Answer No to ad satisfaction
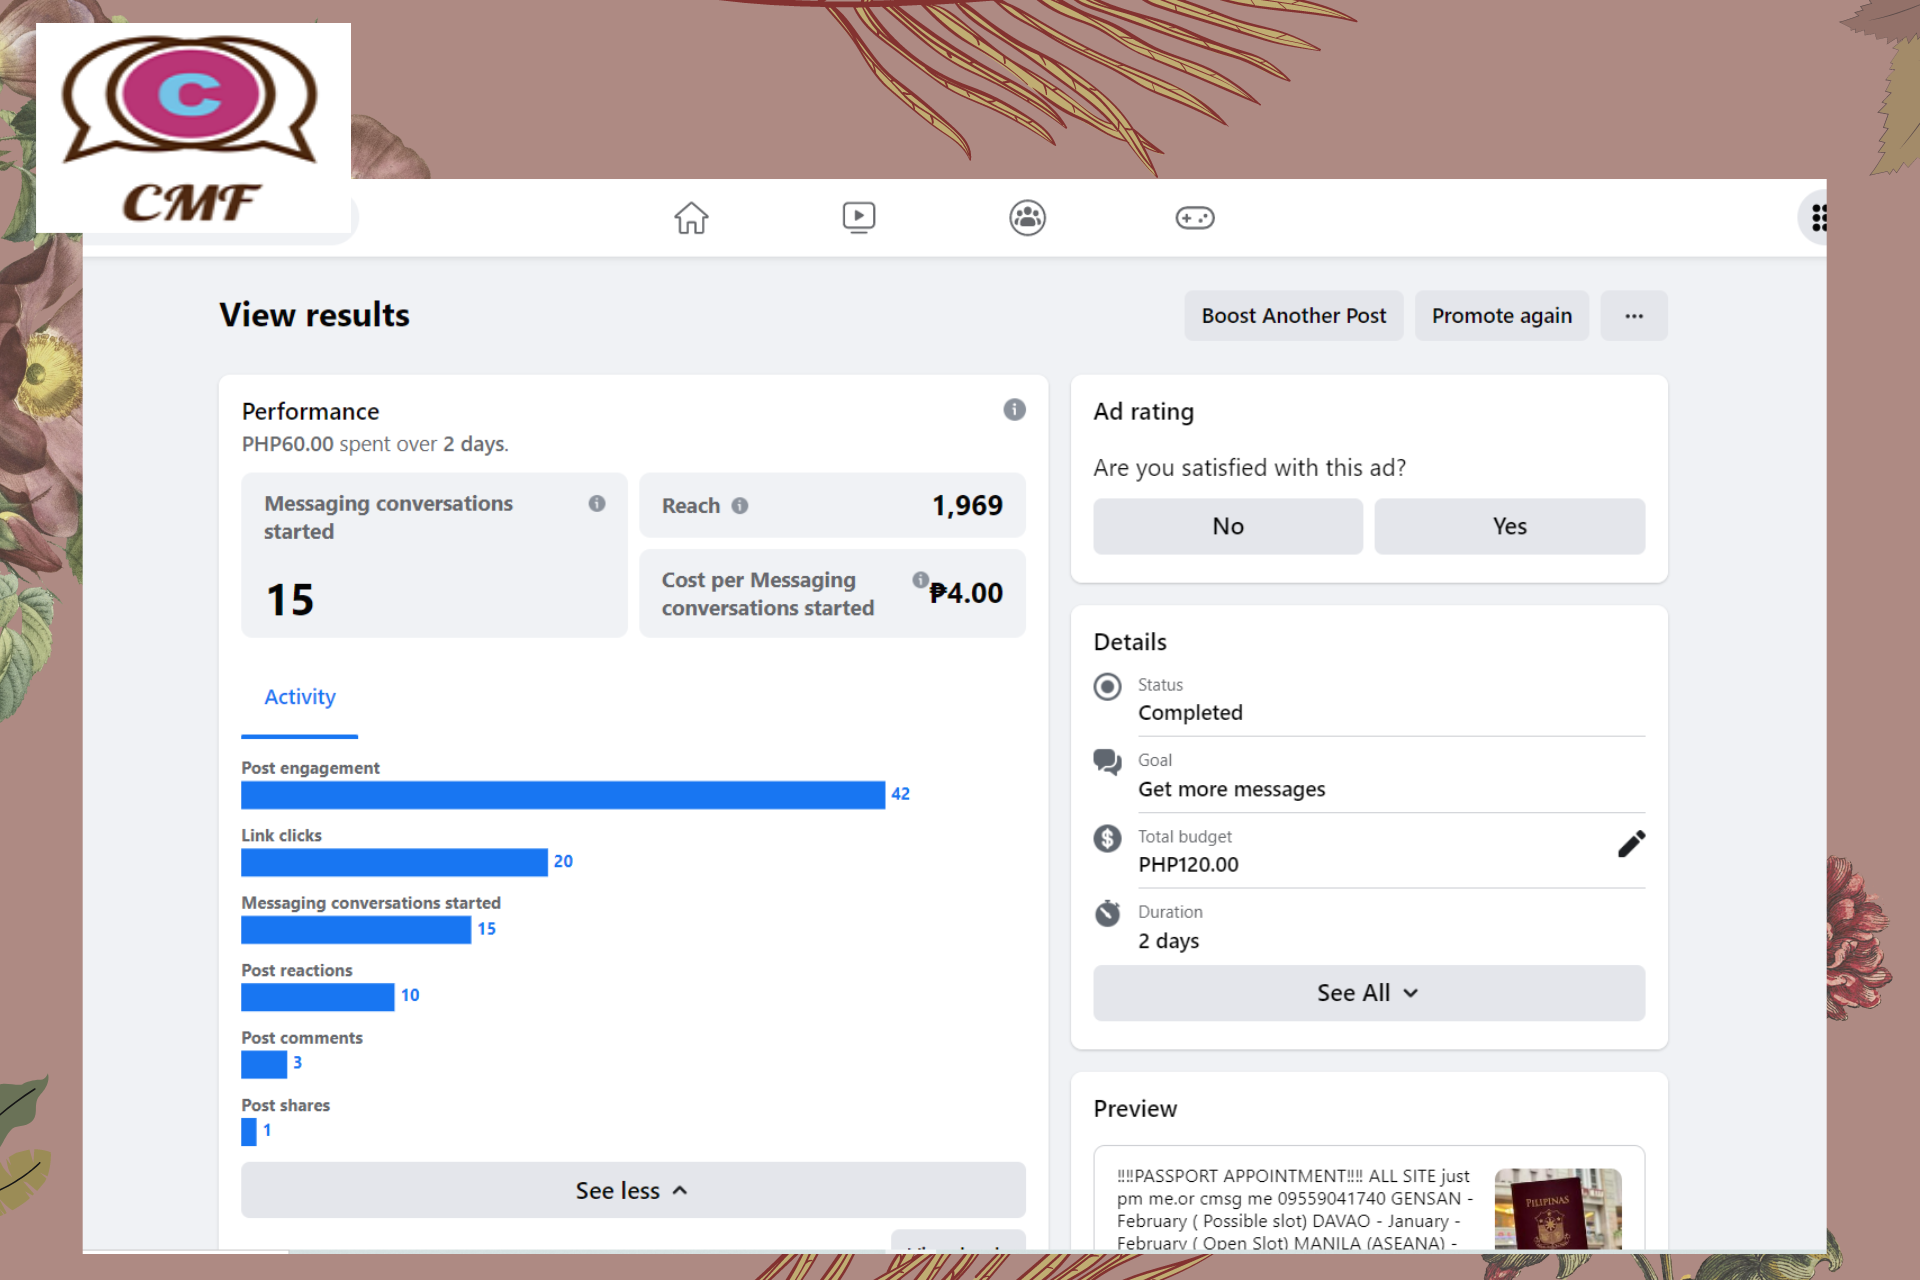Screen dimensions: 1920x1280 pos(1227,526)
